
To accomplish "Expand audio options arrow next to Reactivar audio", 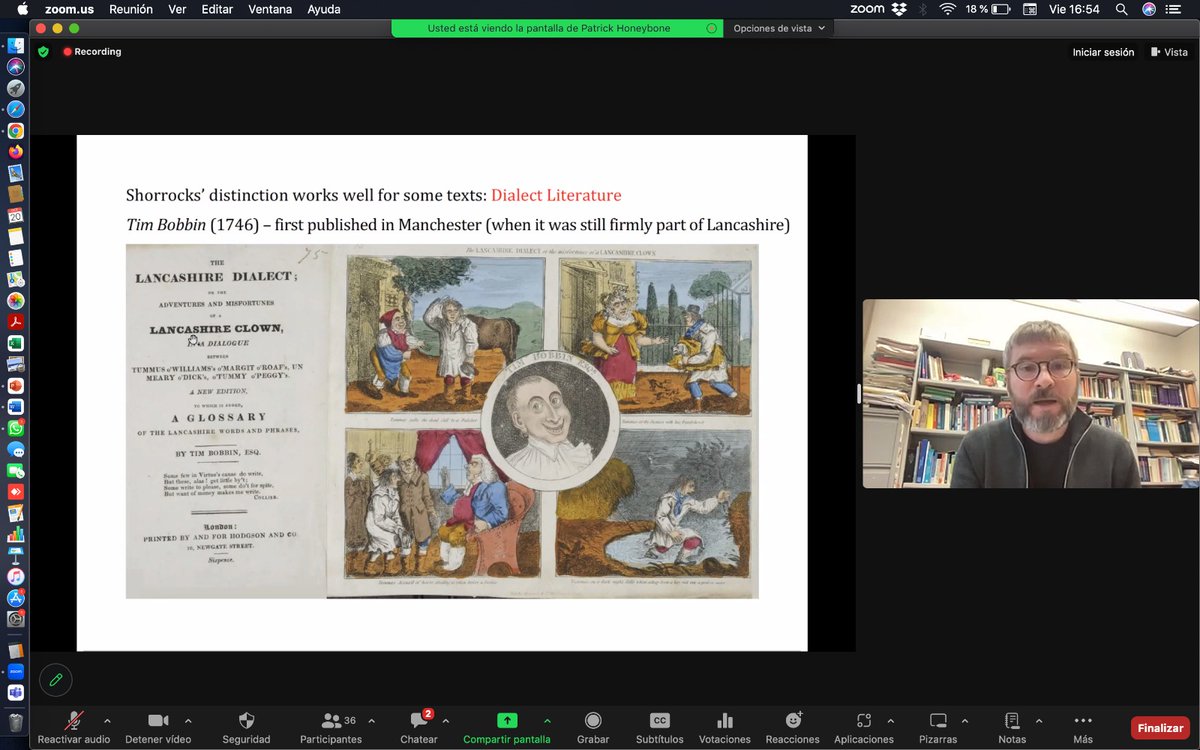I will tap(107, 720).
